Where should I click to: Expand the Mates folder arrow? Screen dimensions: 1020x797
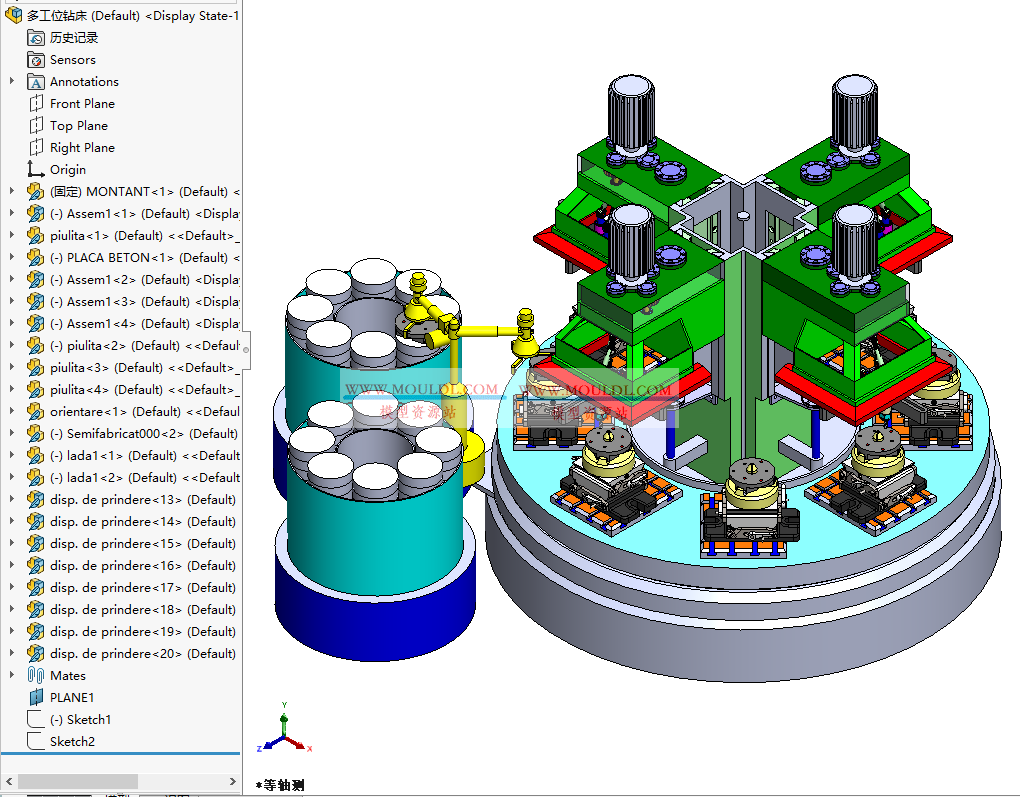12,676
